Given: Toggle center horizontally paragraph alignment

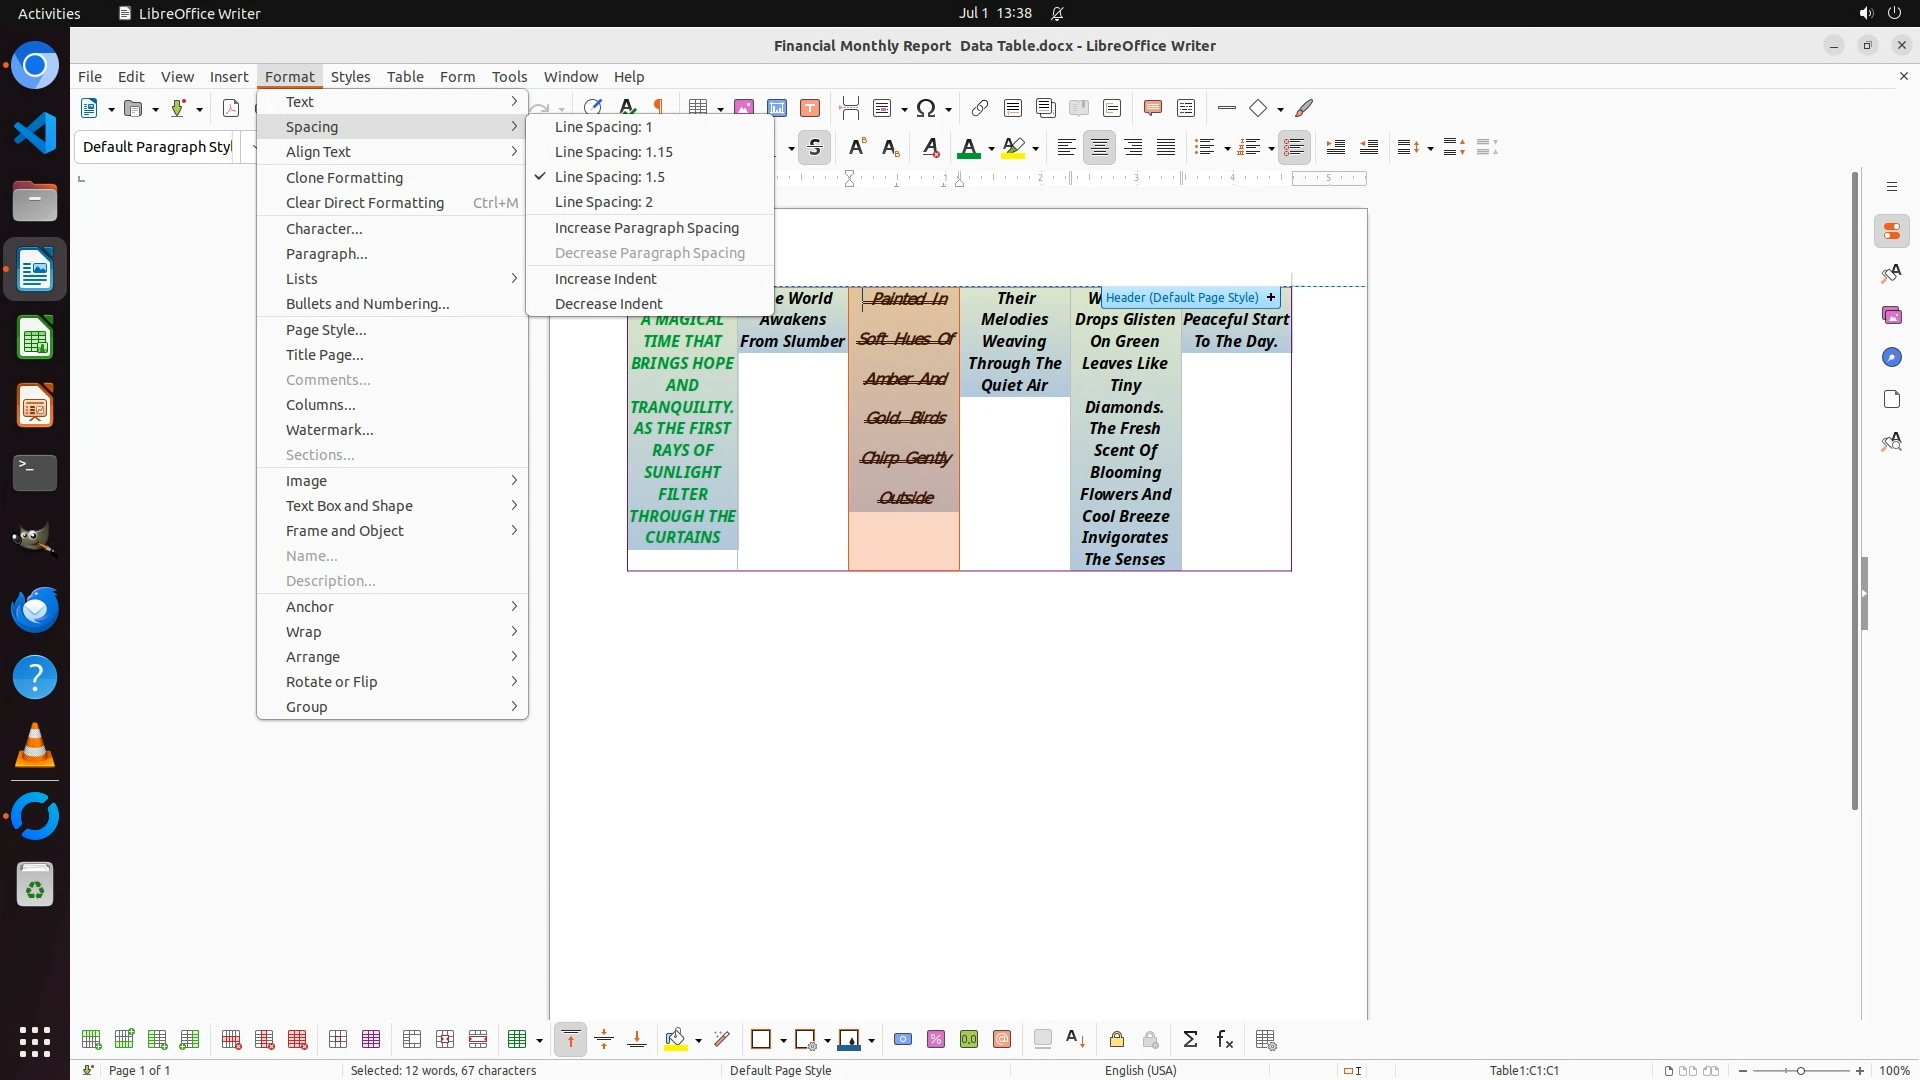Looking at the screenshot, I should [1099, 148].
